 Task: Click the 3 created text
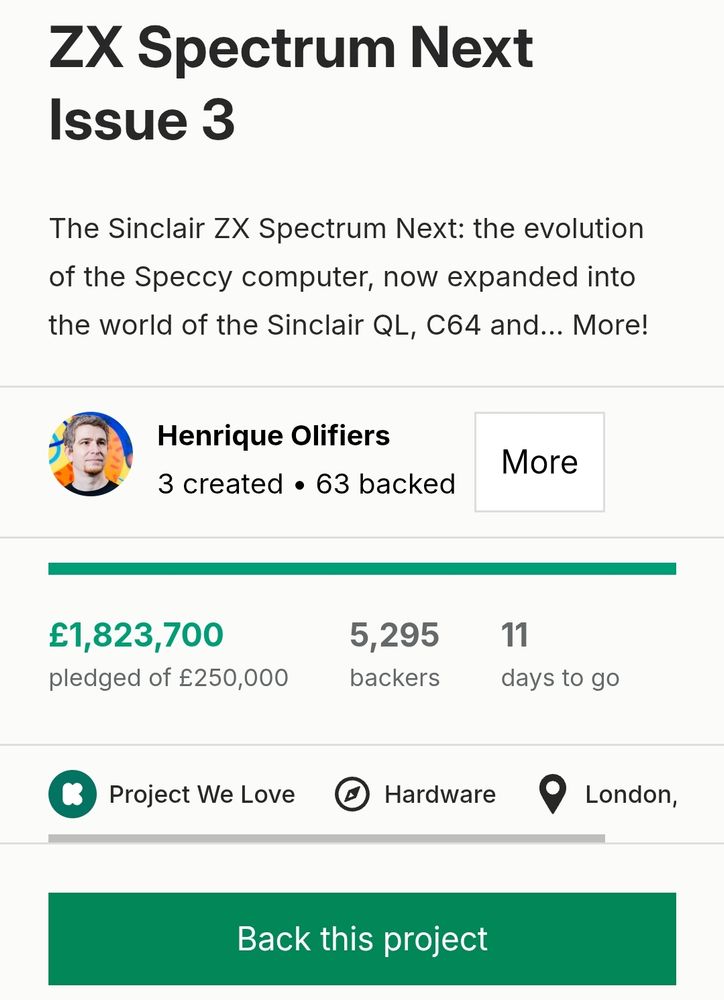tap(220, 484)
